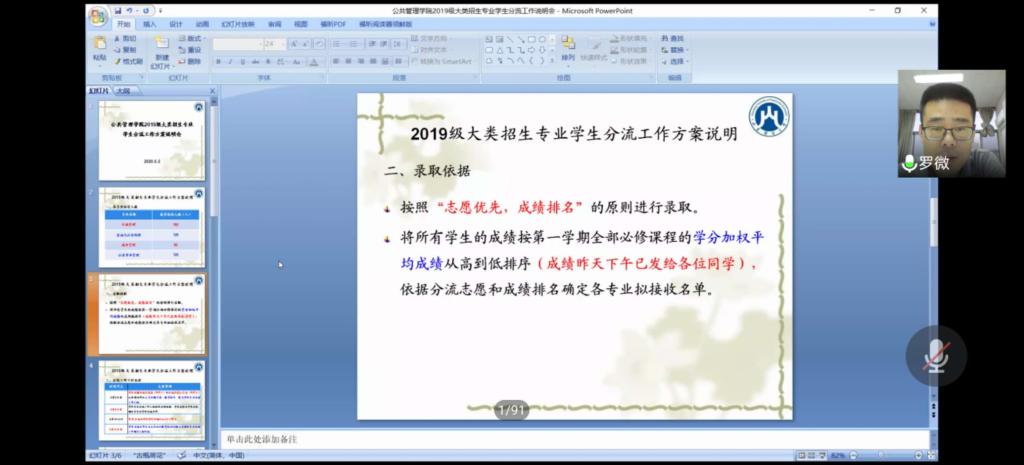
Task: Open the font size dropdown
Action: [282, 44]
